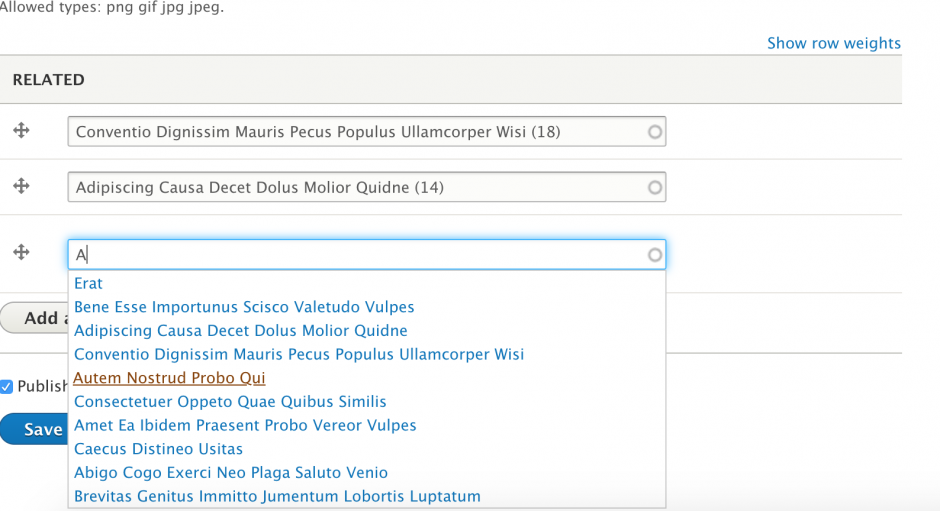Choose 'Bene Esse Importunus Scisco Valetudo Vulpes' suggestion
Screen dimensions: 940x511
point(244,307)
